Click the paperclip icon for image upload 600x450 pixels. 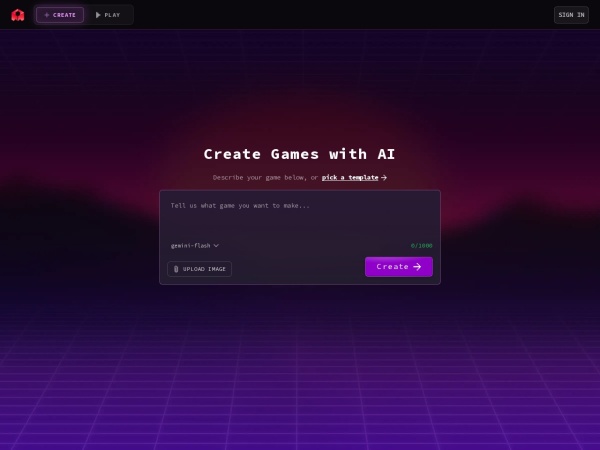pyautogui.click(x=176, y=269)
